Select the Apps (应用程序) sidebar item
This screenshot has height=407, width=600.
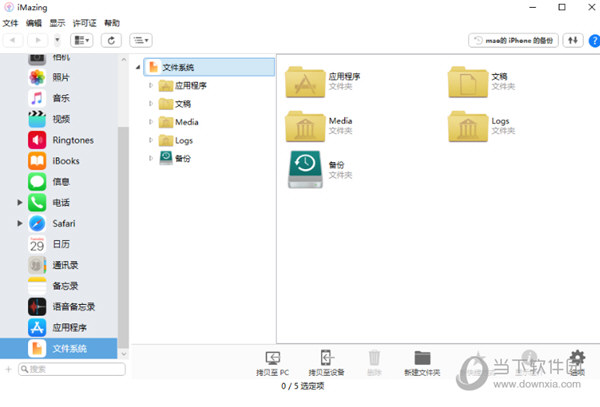point(59,328)
